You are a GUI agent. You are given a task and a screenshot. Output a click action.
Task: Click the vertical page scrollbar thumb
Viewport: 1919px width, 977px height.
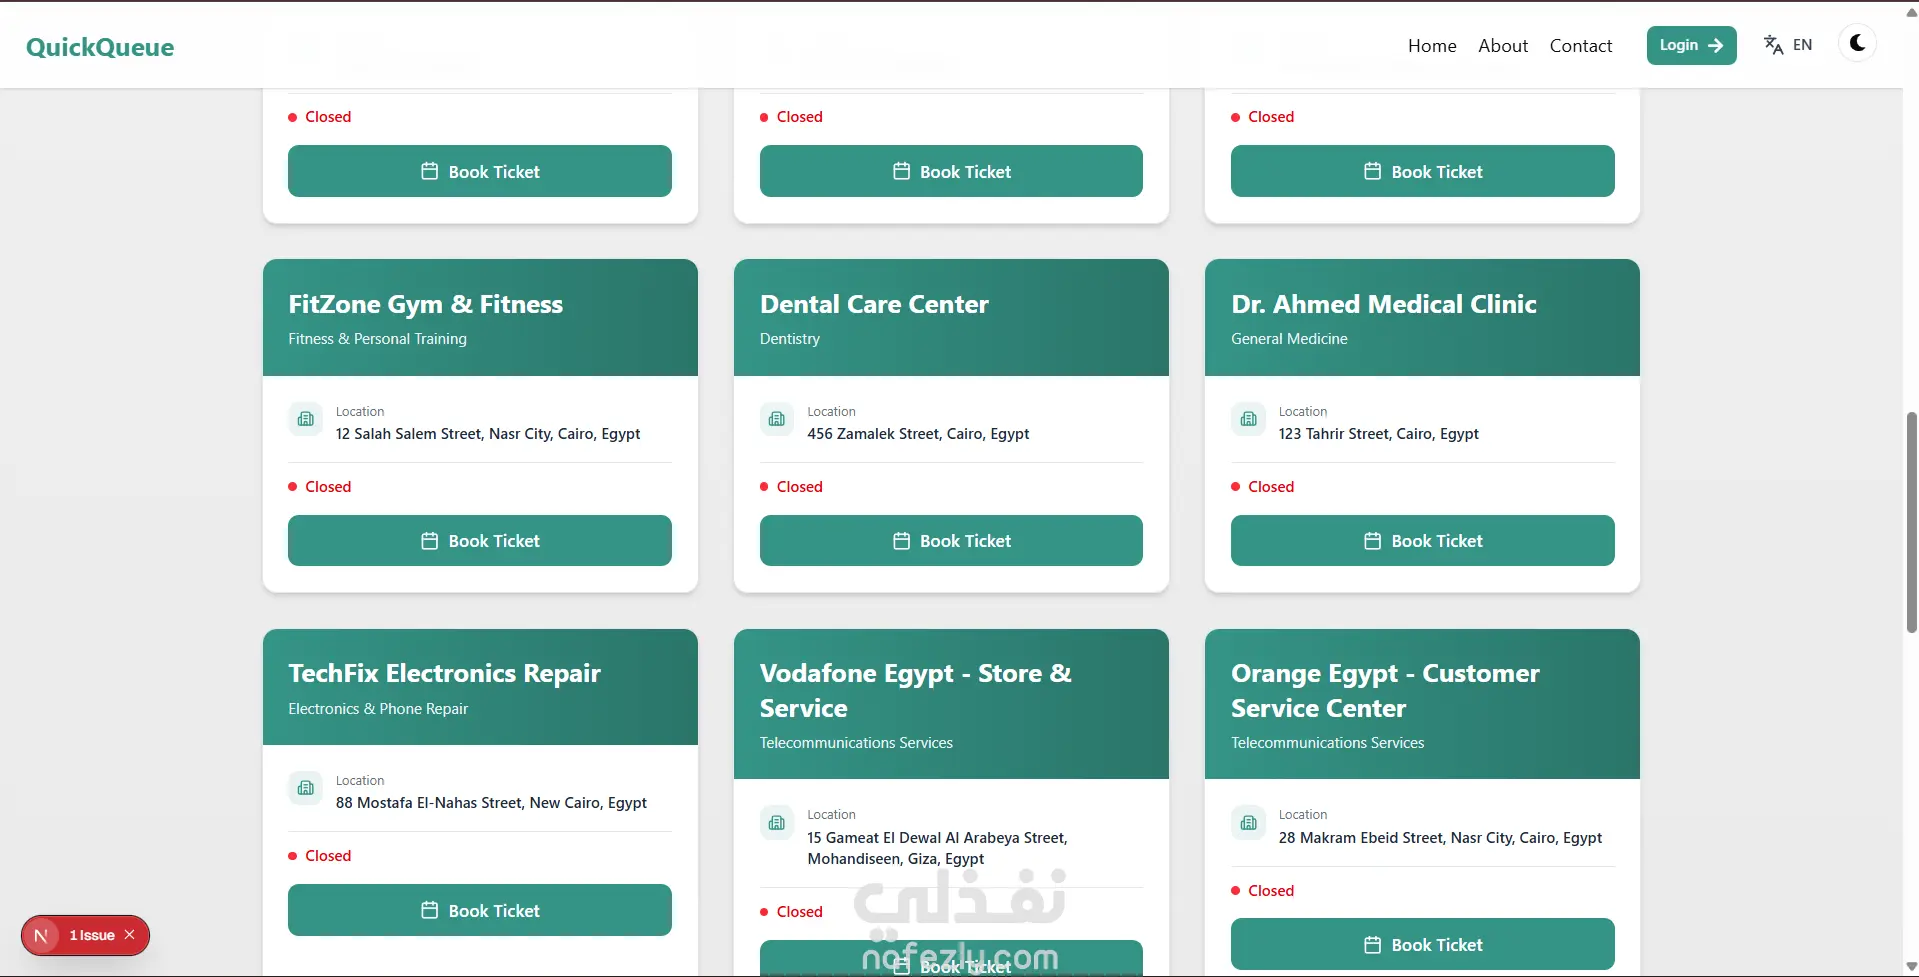1911,522
